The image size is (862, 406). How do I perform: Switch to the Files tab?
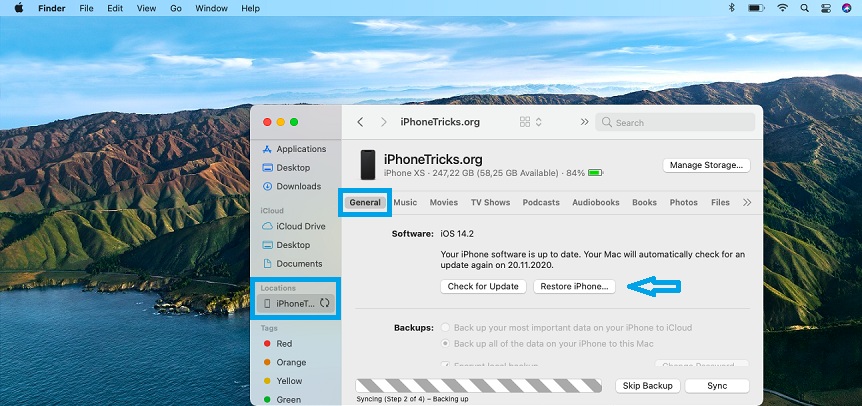[x=720, y=202]
